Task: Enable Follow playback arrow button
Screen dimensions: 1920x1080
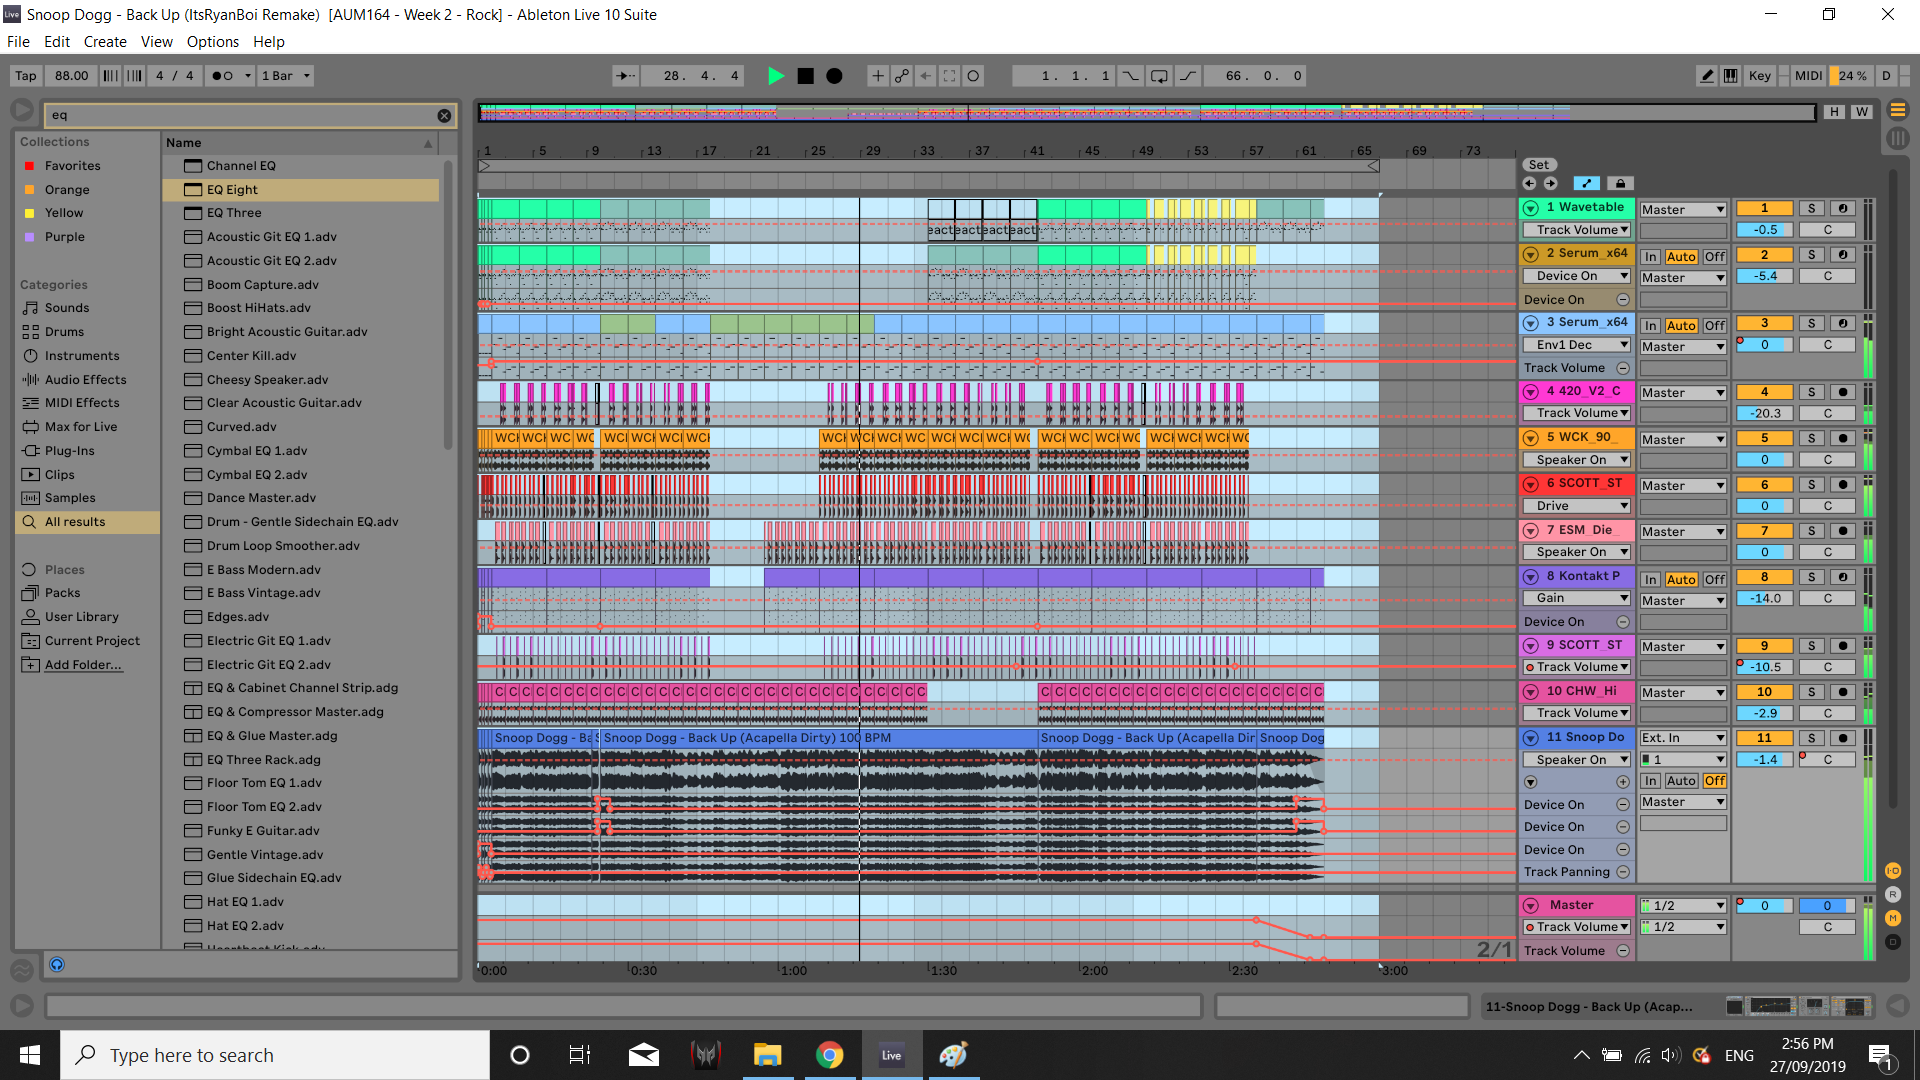Action: (x=625, y=76)
